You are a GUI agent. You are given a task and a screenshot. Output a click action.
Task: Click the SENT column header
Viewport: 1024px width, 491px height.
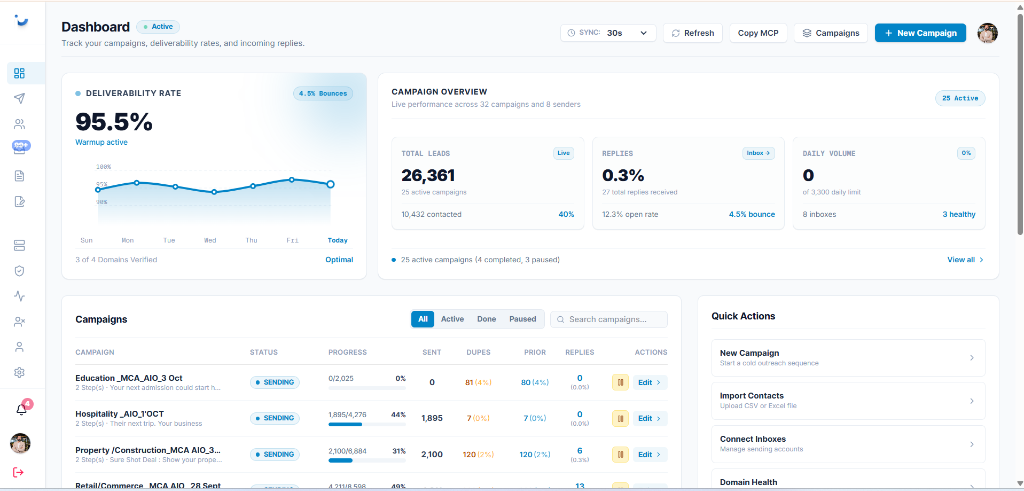coord(432,352)
